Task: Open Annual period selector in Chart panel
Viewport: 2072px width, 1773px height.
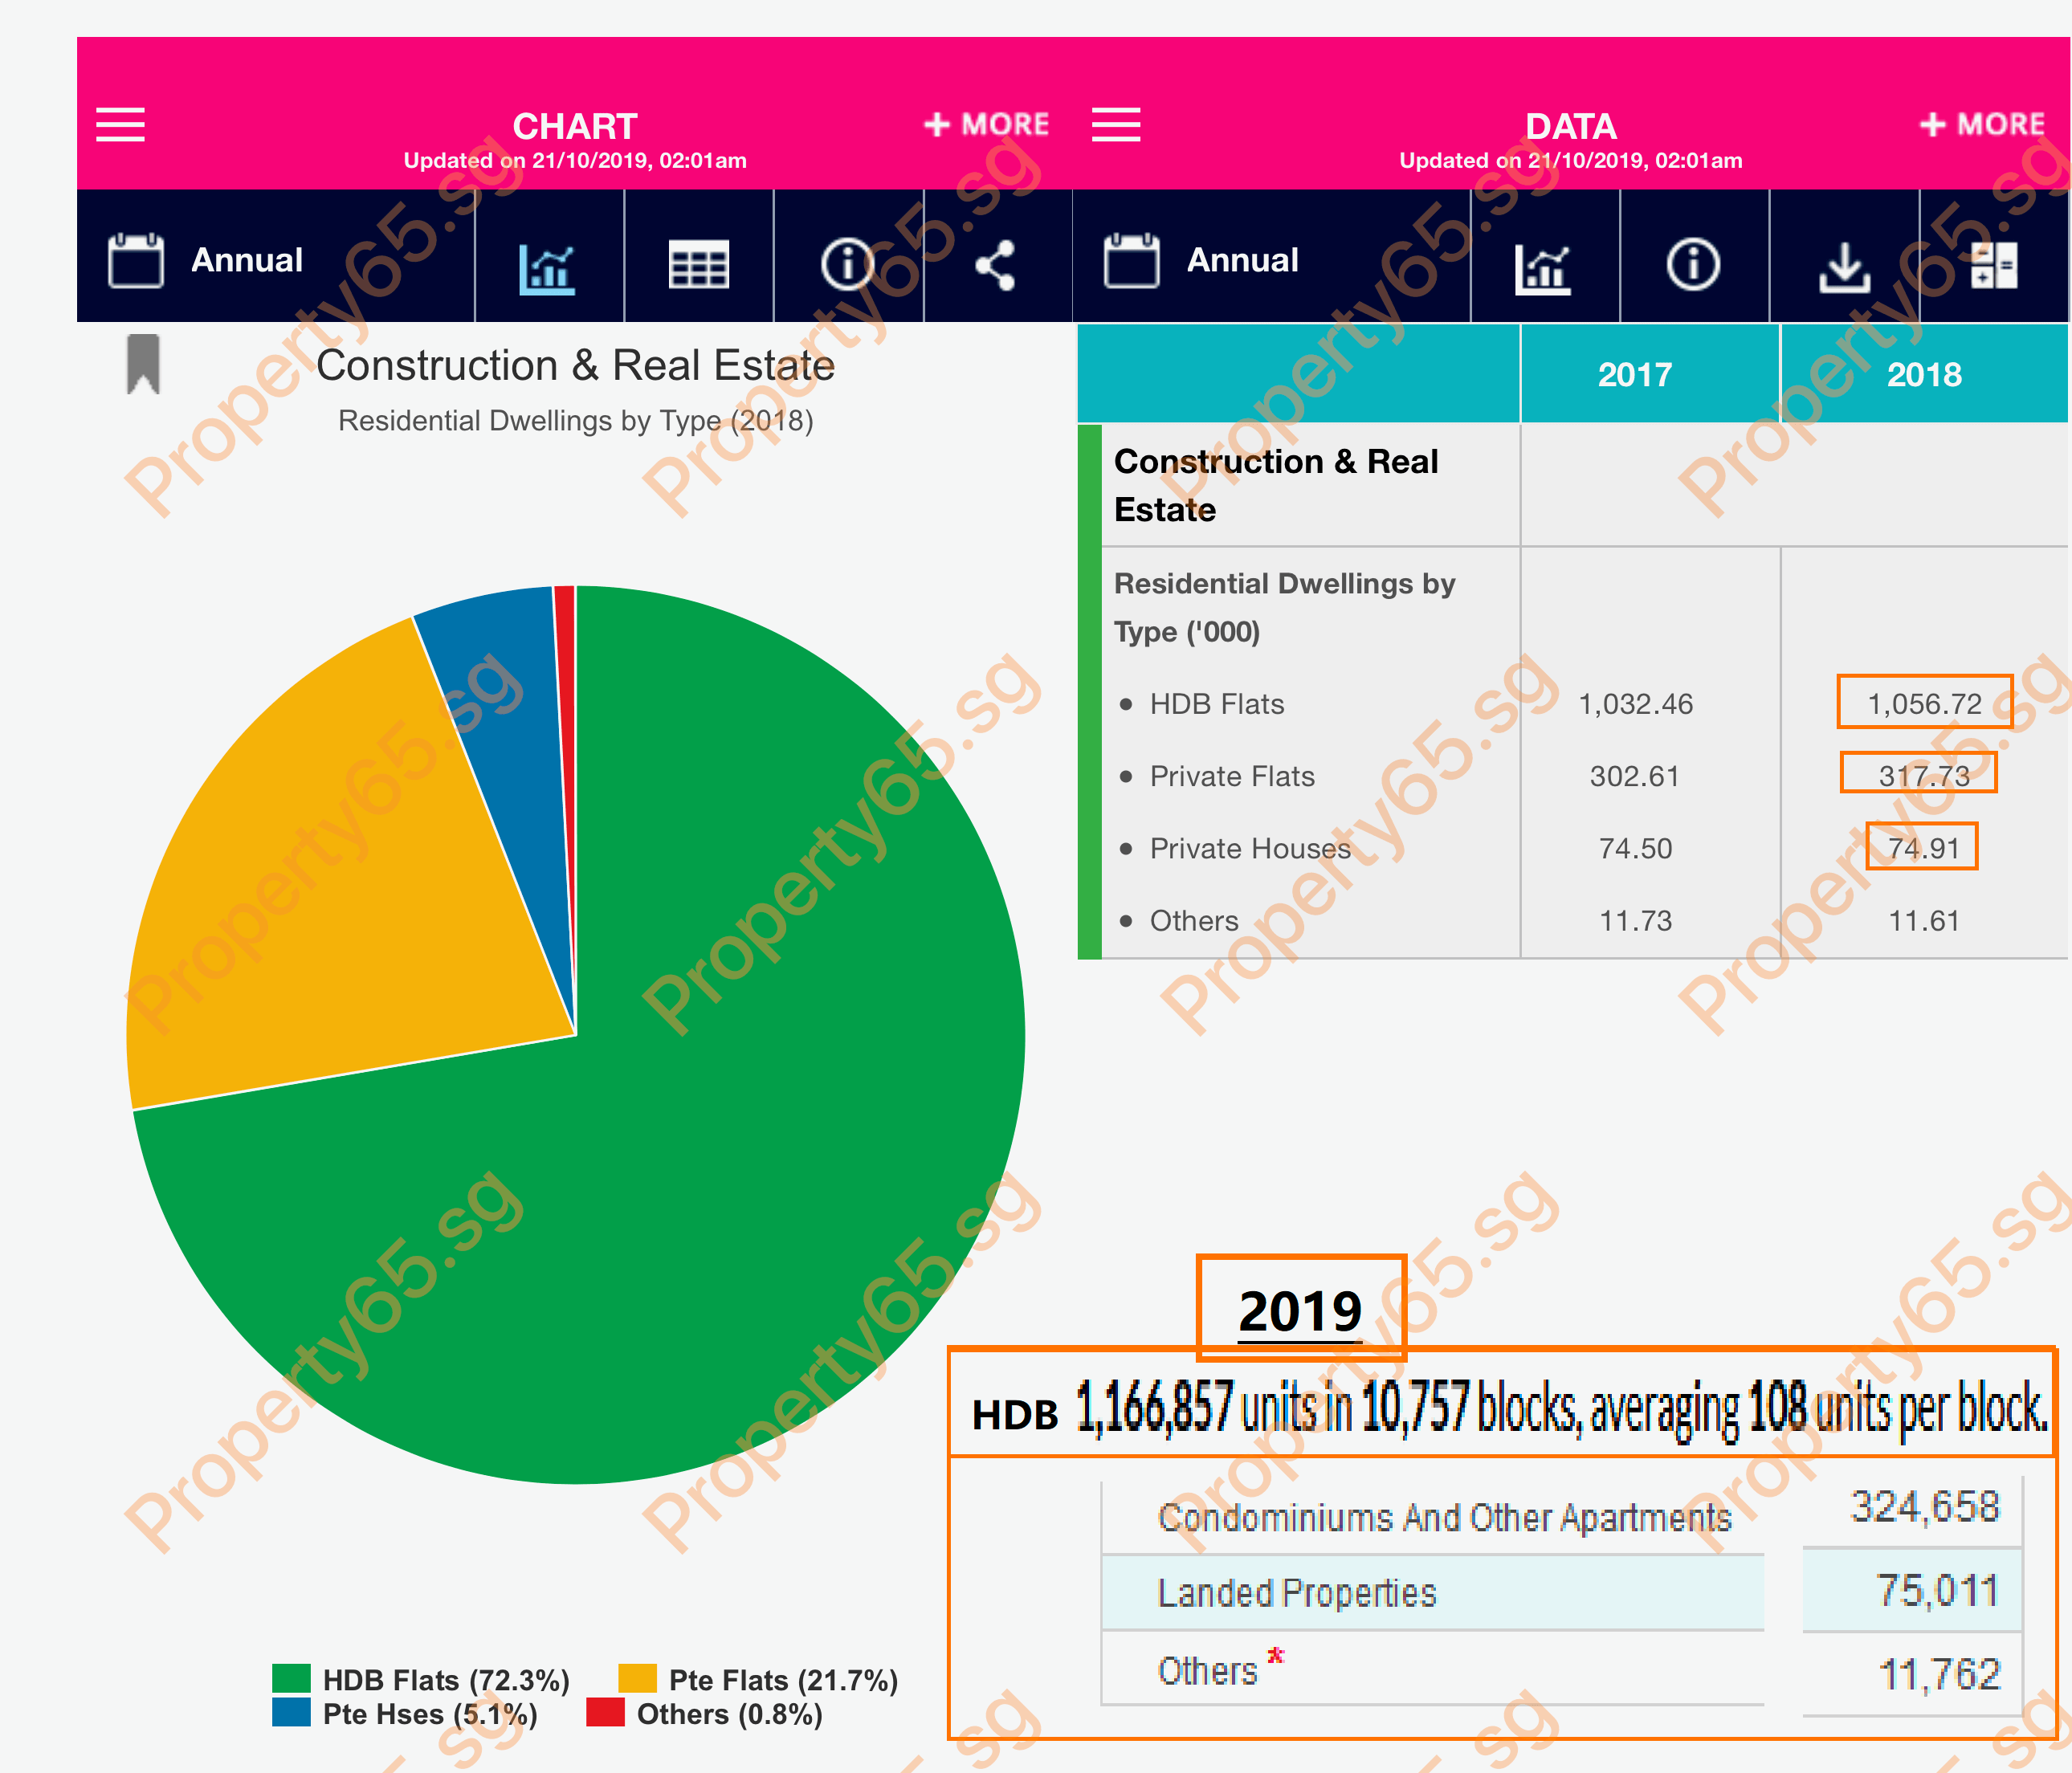Action: tap(246, 260)
